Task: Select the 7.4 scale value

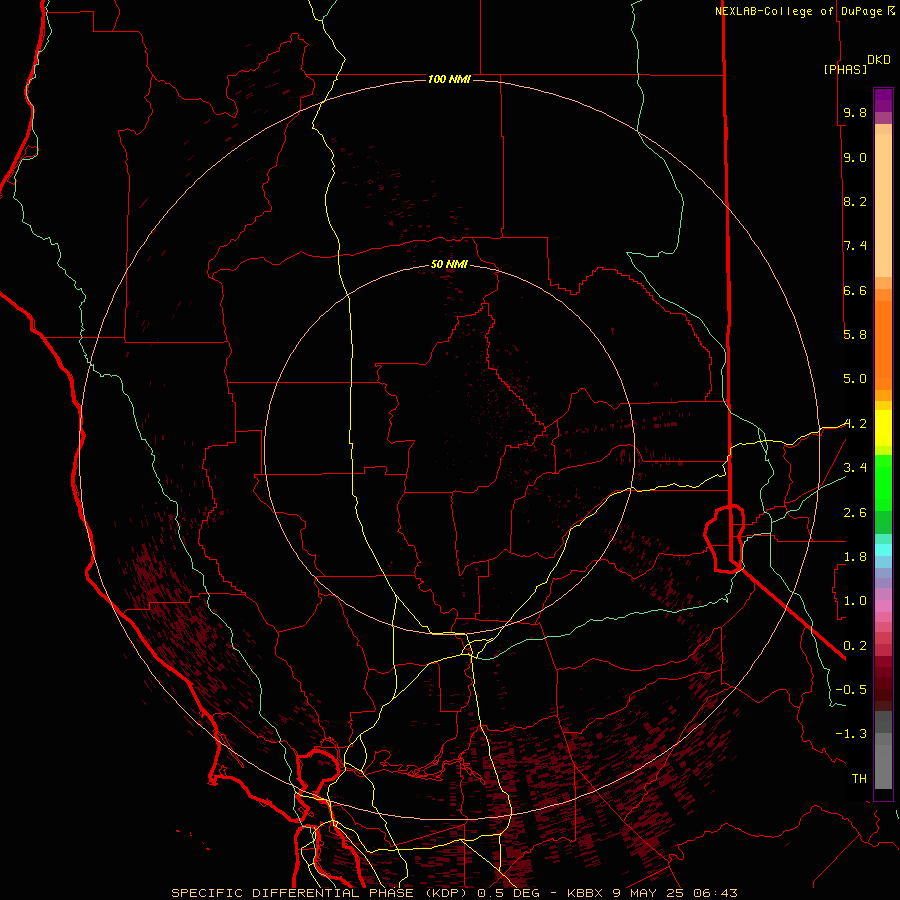Action: (855, 246)
